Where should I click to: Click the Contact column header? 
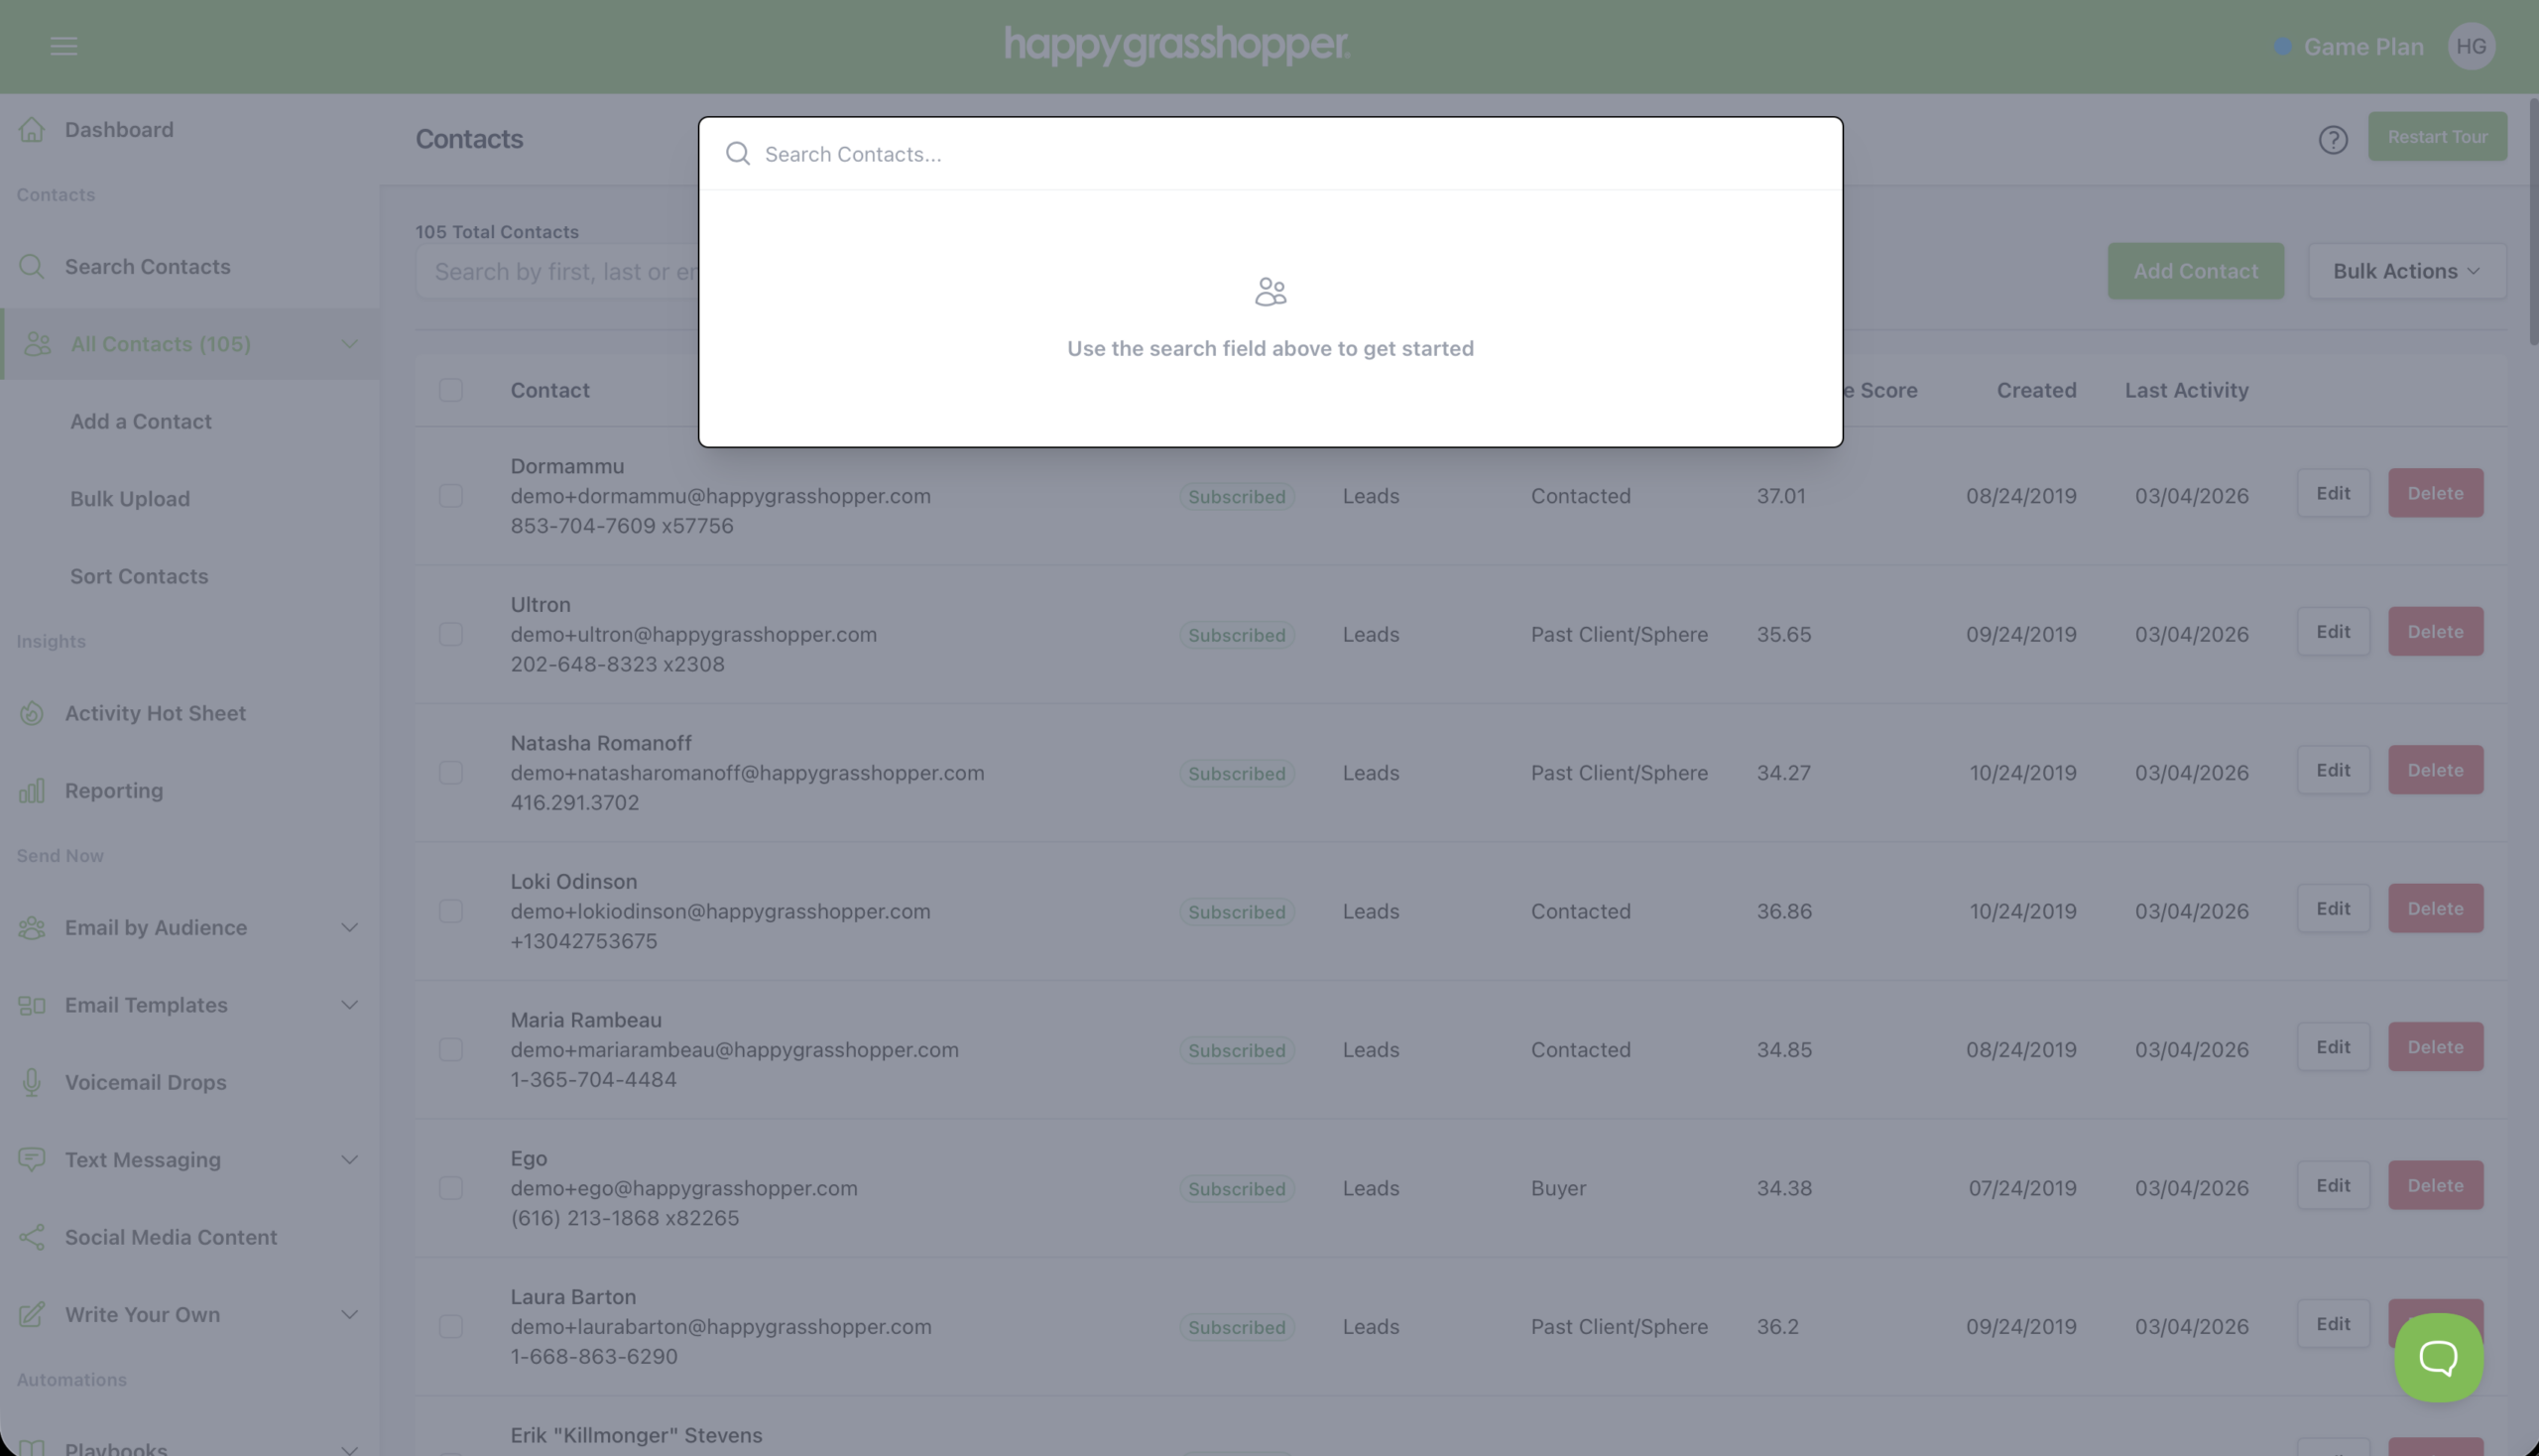(550, 390)
